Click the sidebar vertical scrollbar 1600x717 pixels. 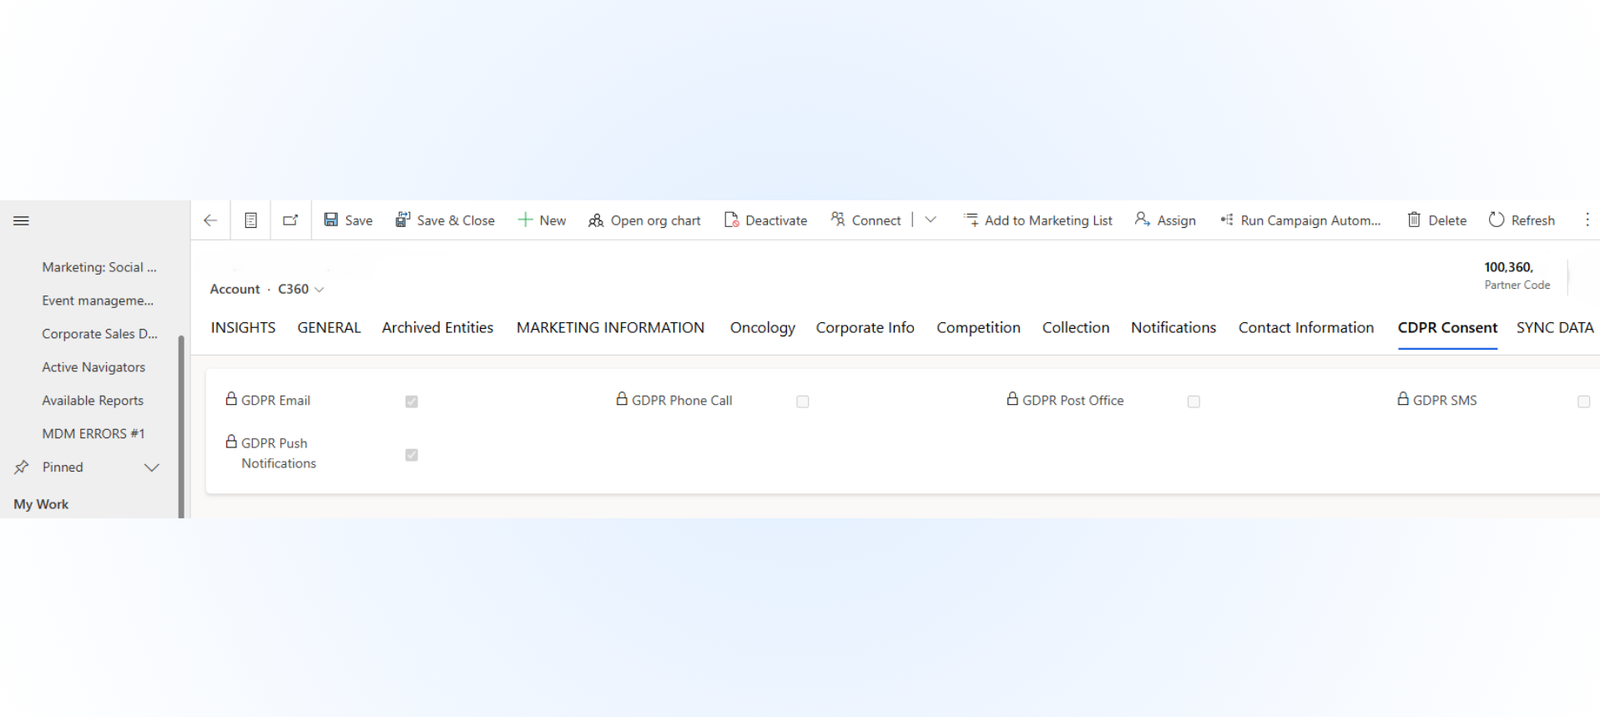[x=181, y=425]
